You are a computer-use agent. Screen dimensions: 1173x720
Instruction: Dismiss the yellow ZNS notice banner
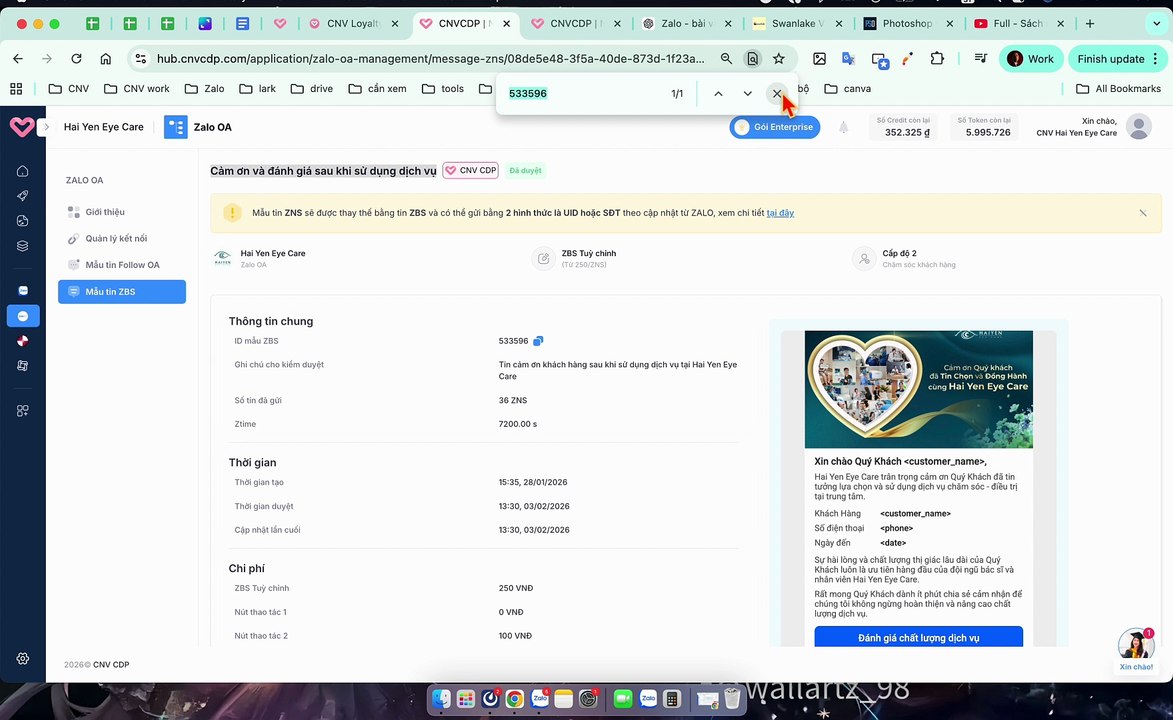click(1143, 213)
